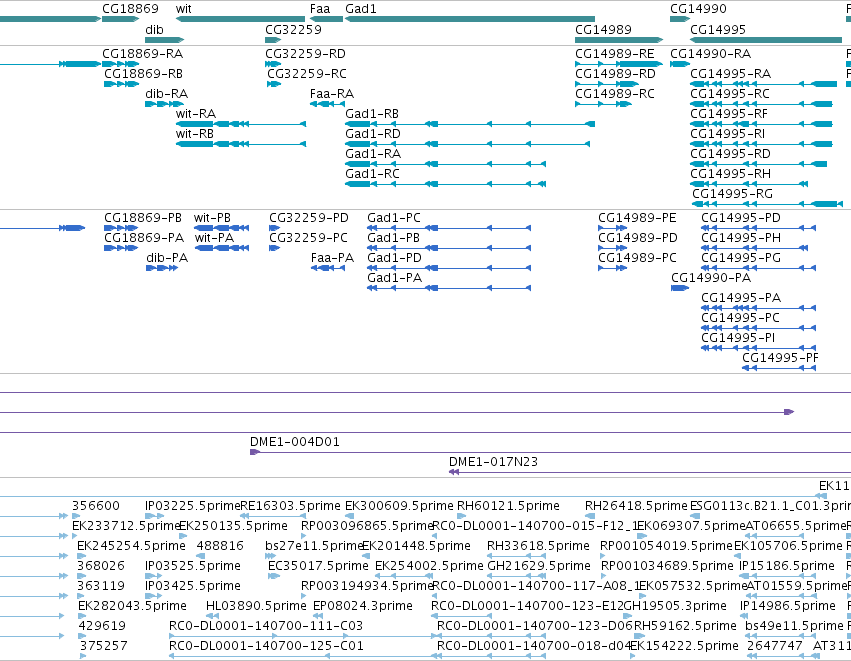Click EST EK233712.5prime
This screenshot has height=661, width=851.
[x=125, y=526]
